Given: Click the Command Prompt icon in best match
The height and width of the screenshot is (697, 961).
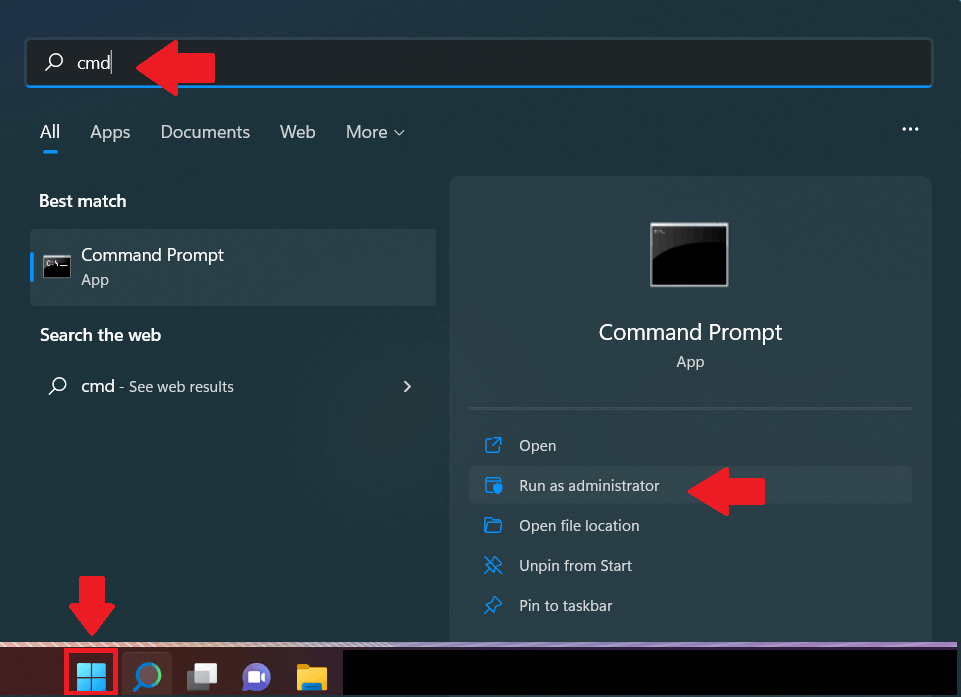Looking at the screenshot, I should [x=57, y=267].
